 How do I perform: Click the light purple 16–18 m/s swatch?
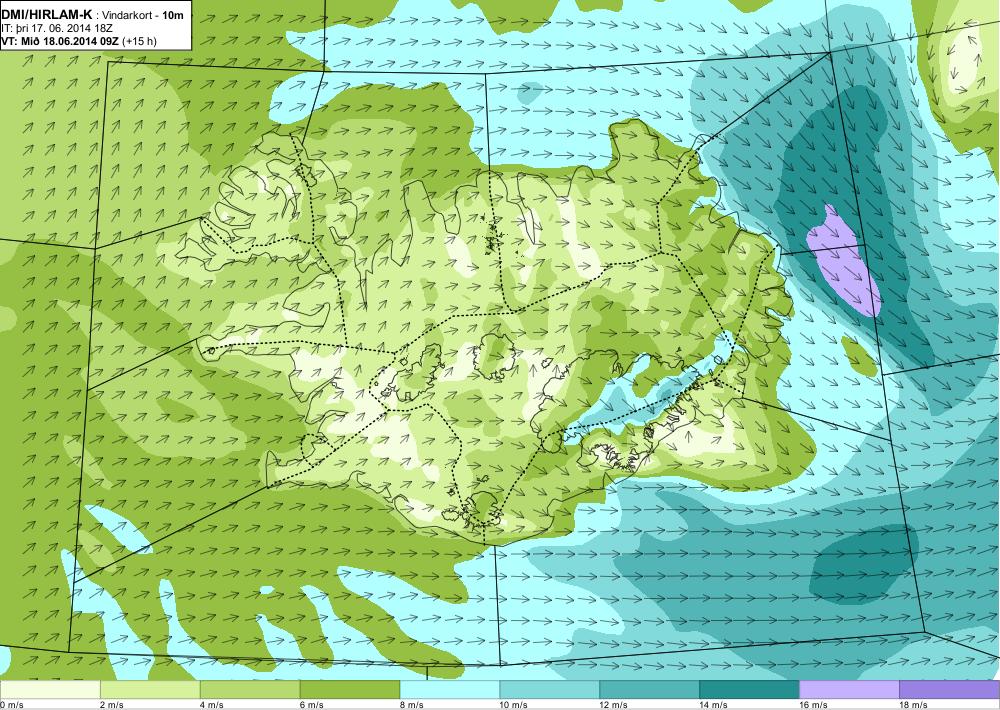click(849, 690)
